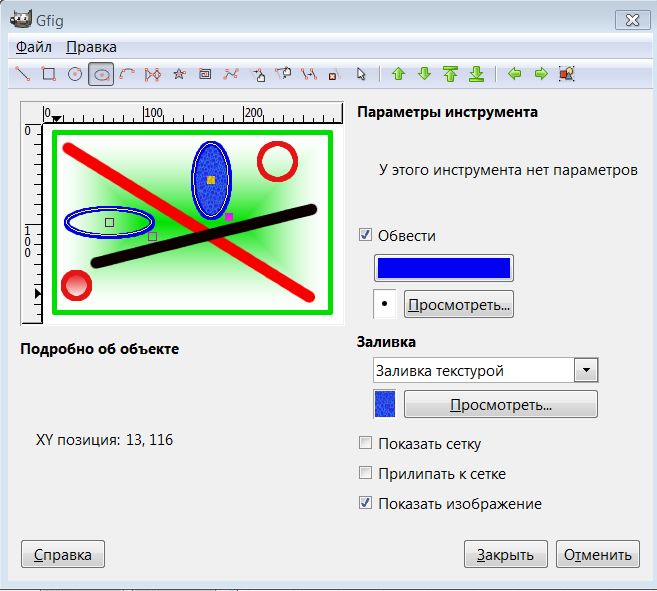
Task: Click the blue stroke color swatch
Action: click(443, 268)
